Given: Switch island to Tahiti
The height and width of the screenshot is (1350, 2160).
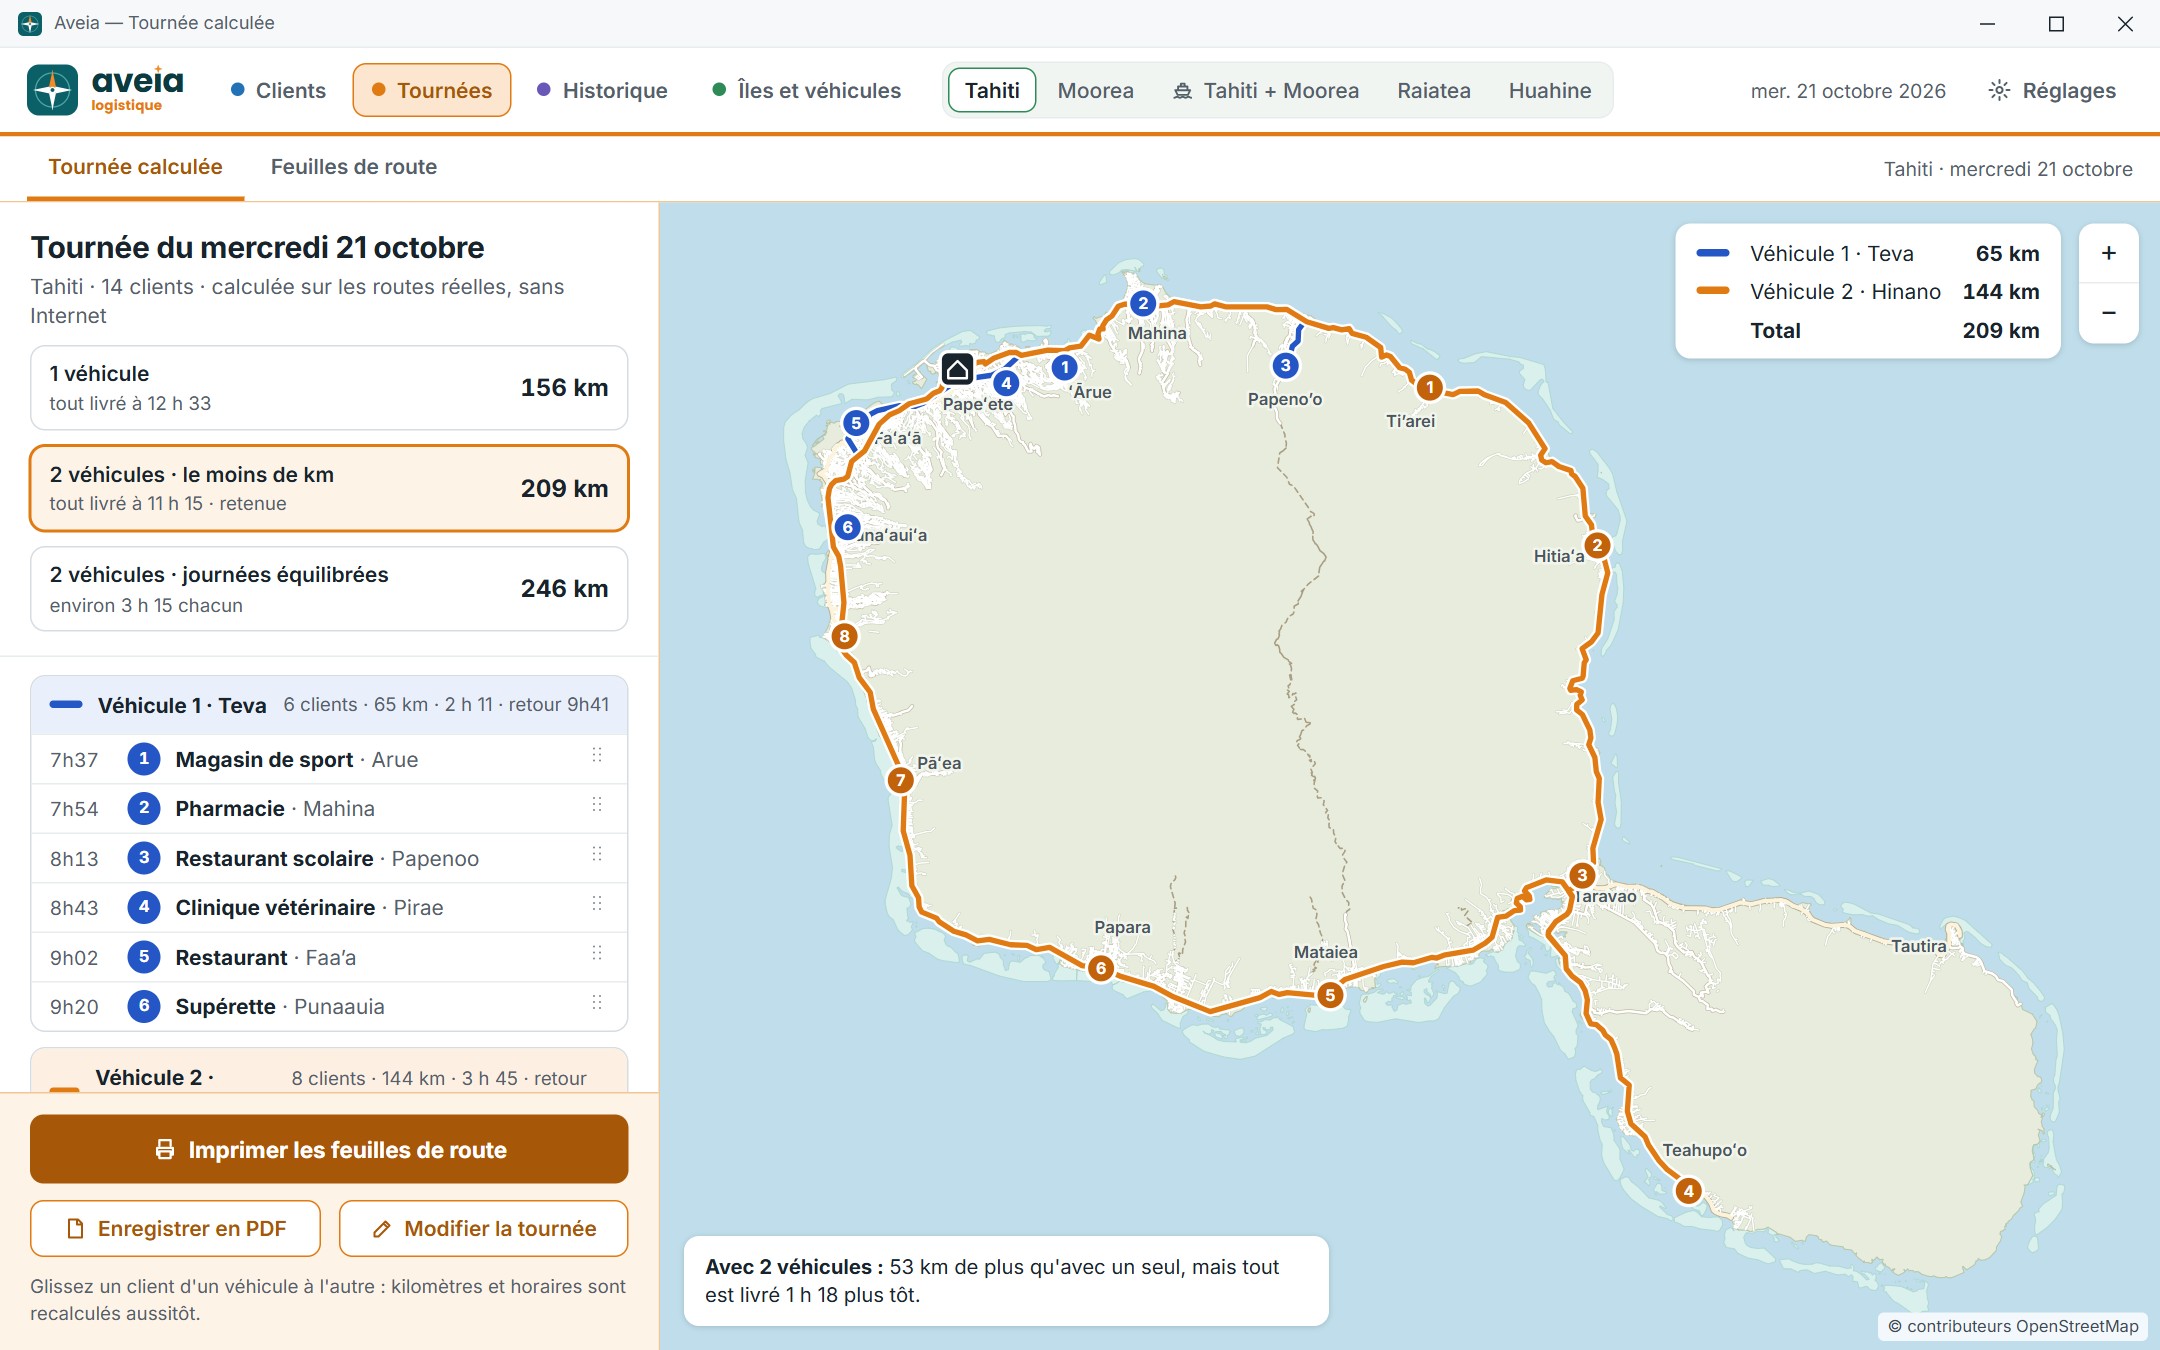Looking at the screenshot, I should [x=992, y=90].
